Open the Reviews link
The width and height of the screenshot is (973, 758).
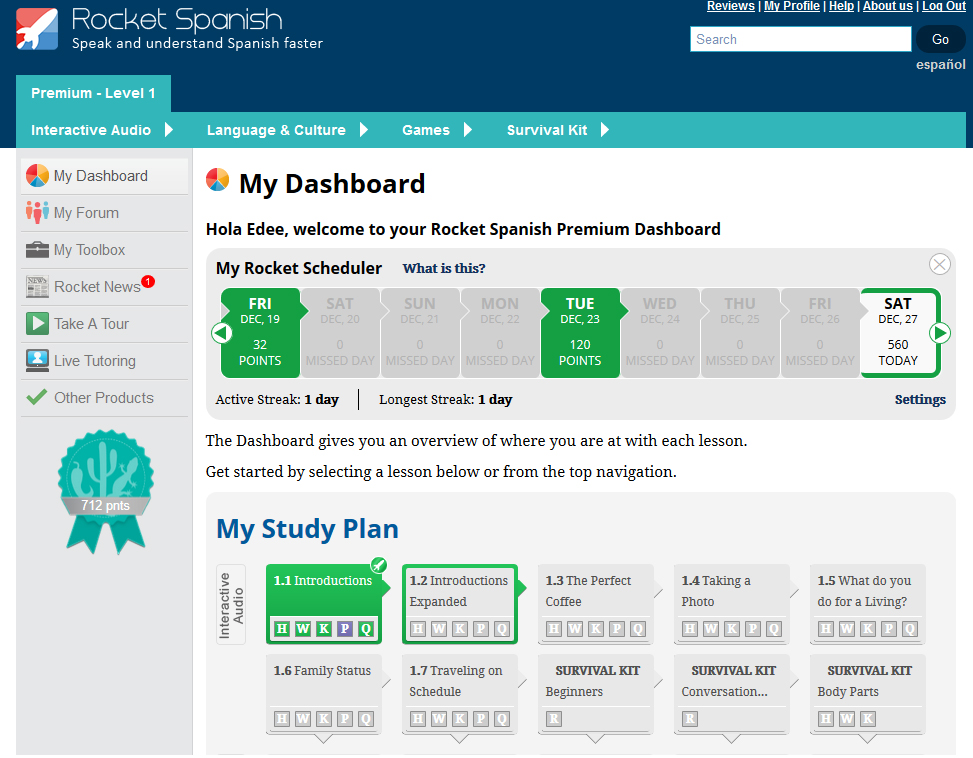tap(730, 6)
